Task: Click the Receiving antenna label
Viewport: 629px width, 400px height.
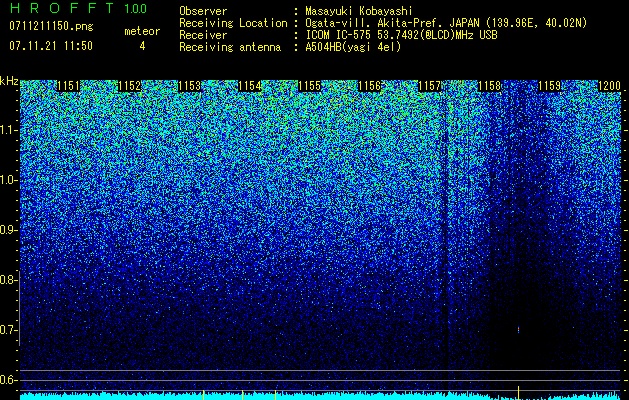Action: (x=230, y=47)
